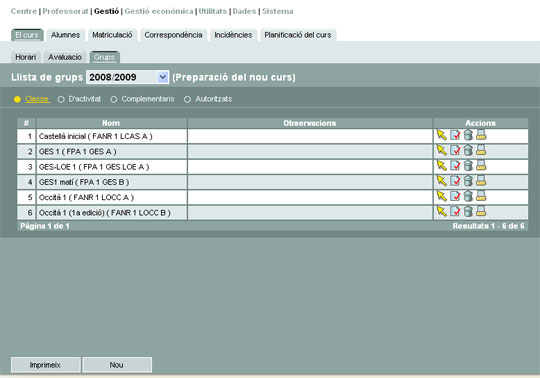The width and height of the screenshot is (540, 378).
Task: Go to the Incidències tab
Action: [x=233, y=35]
